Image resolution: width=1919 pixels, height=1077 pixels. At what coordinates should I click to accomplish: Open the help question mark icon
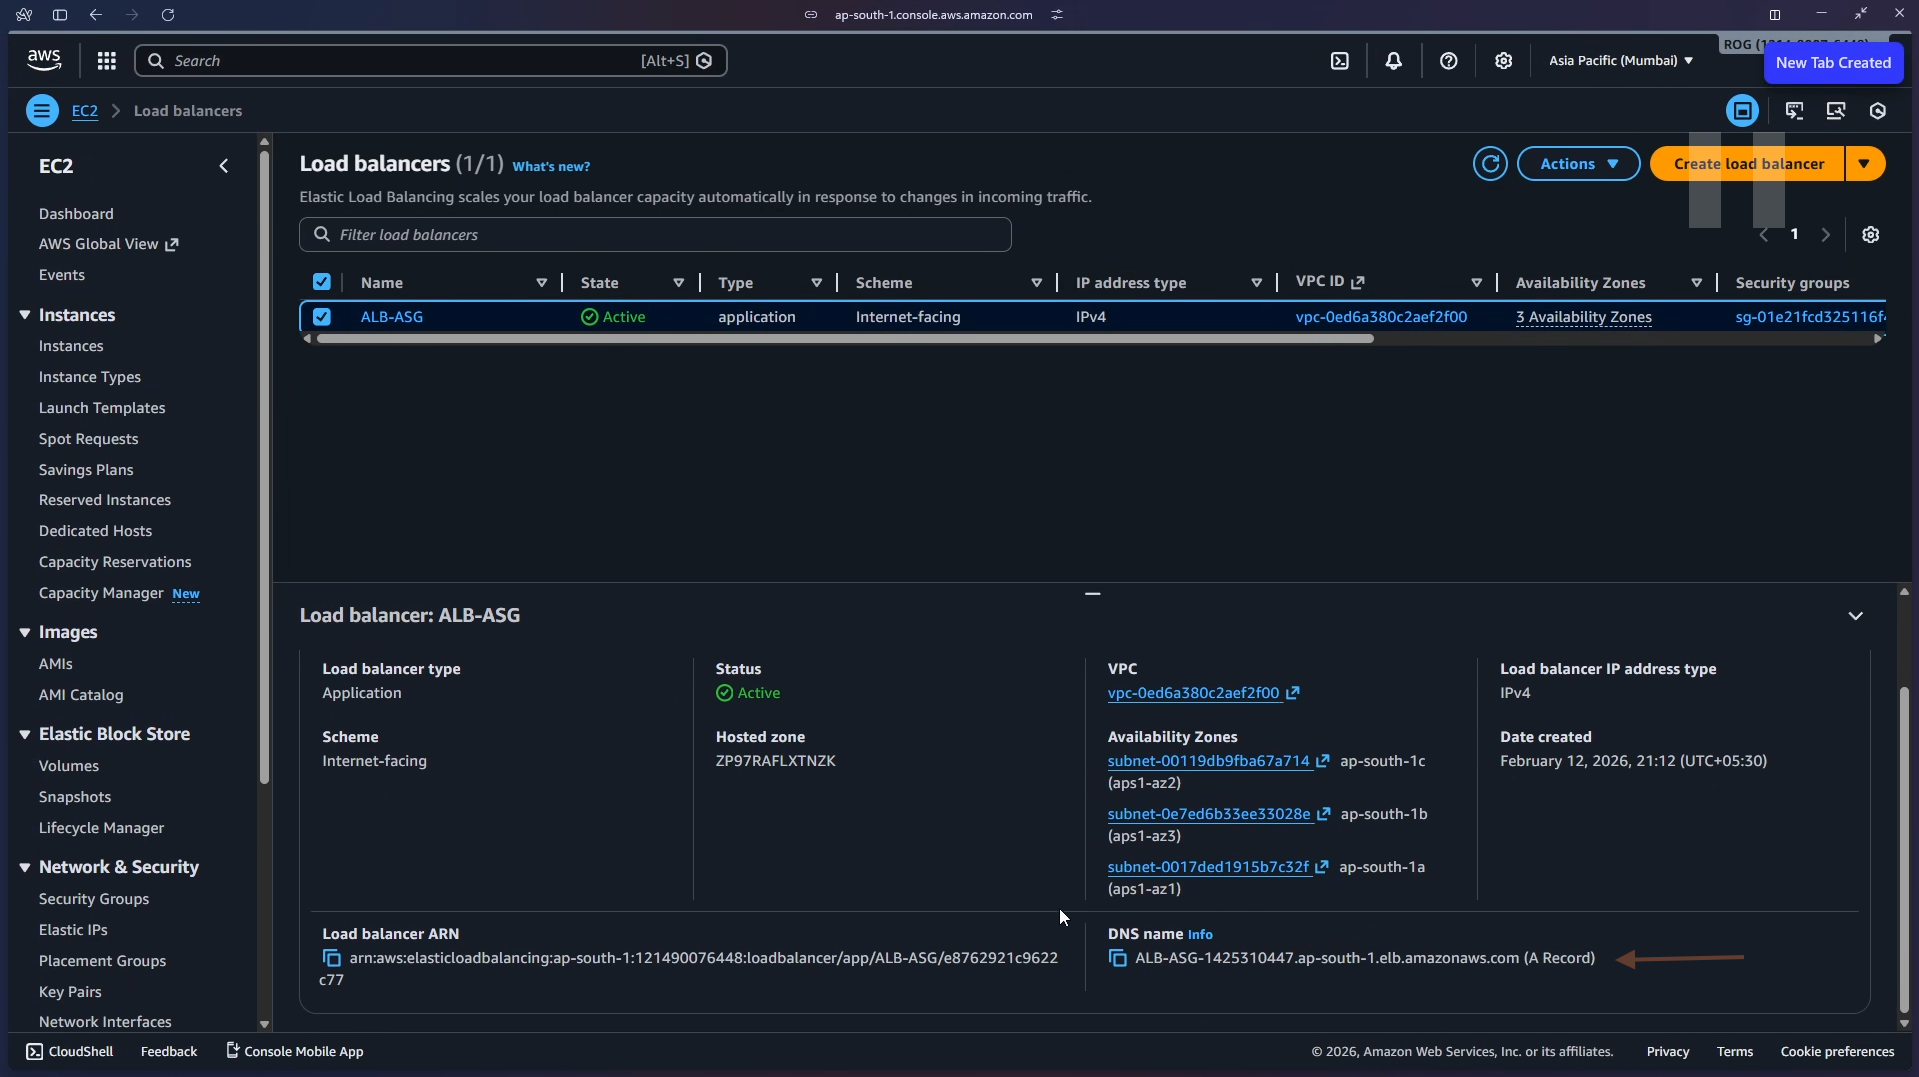(x=1449, y=60)
